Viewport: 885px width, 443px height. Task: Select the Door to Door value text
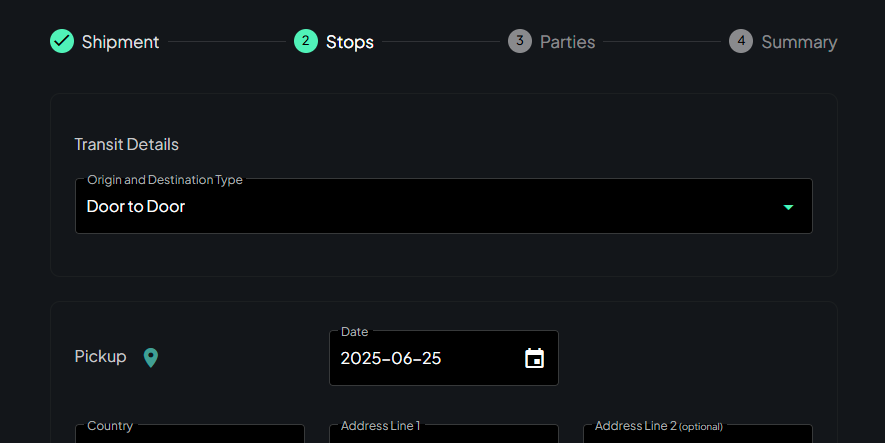pos(136,207)
